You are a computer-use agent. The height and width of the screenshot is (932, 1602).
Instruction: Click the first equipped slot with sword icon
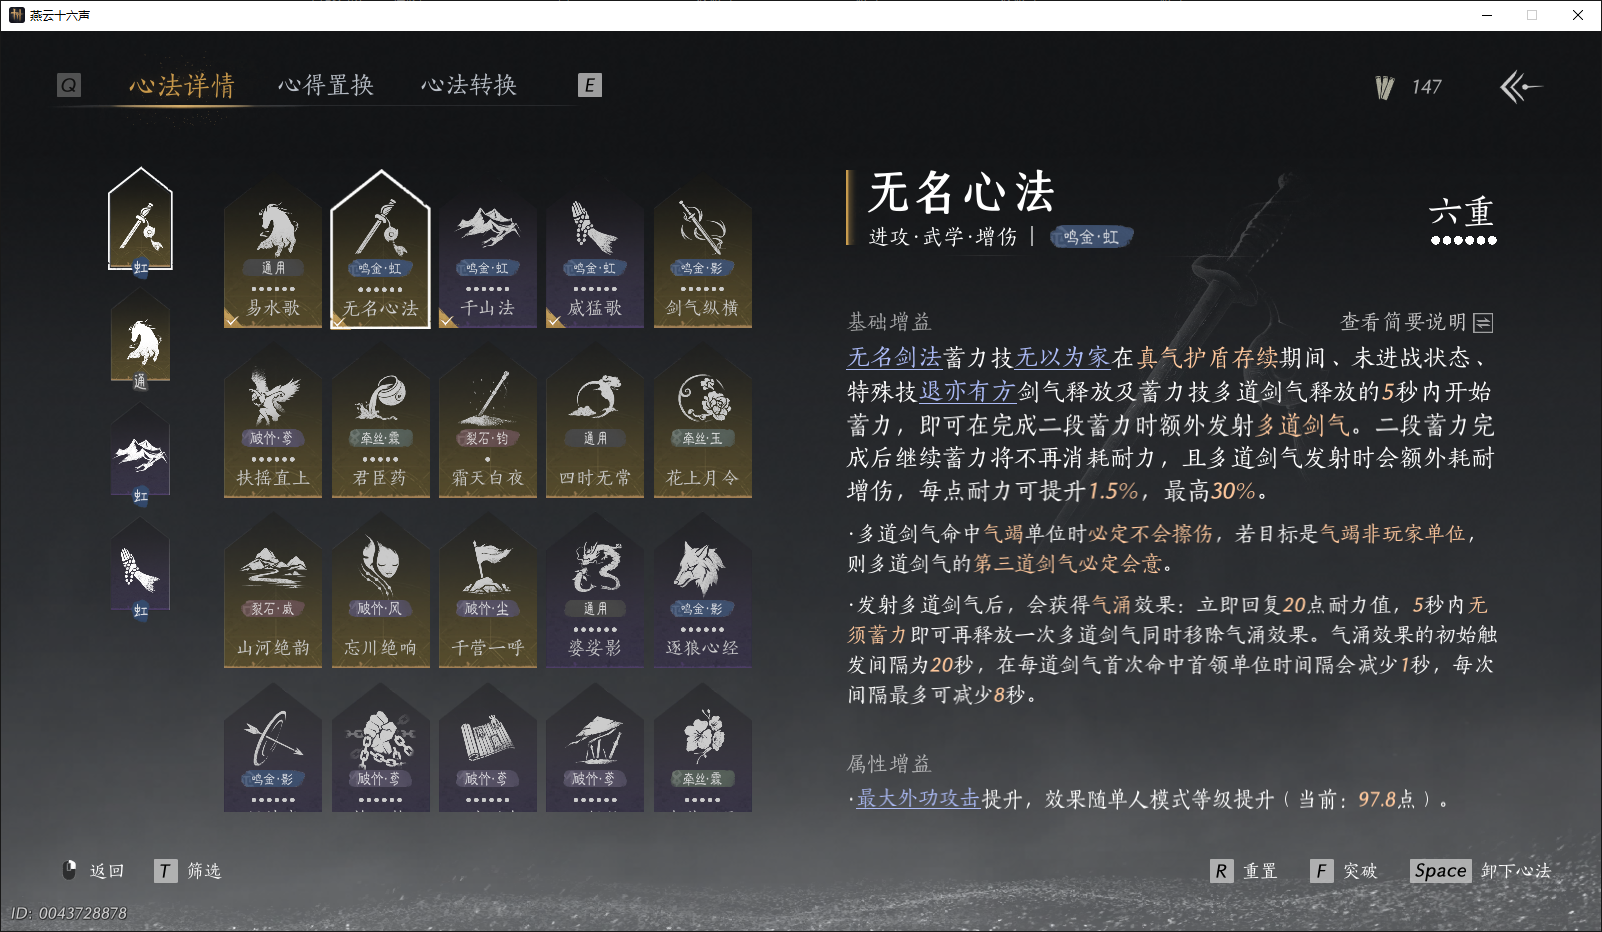coord(140,221)
